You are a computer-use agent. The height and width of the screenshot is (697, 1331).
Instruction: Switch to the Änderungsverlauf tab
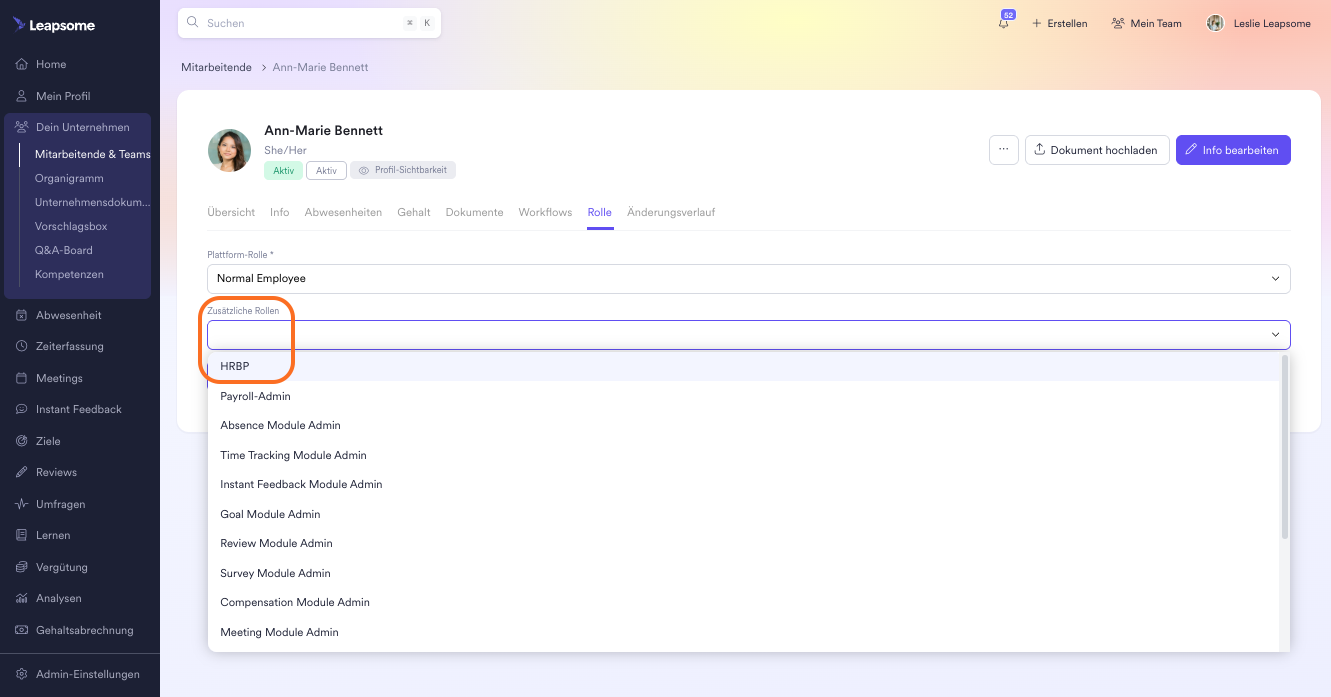coord(670,212)
